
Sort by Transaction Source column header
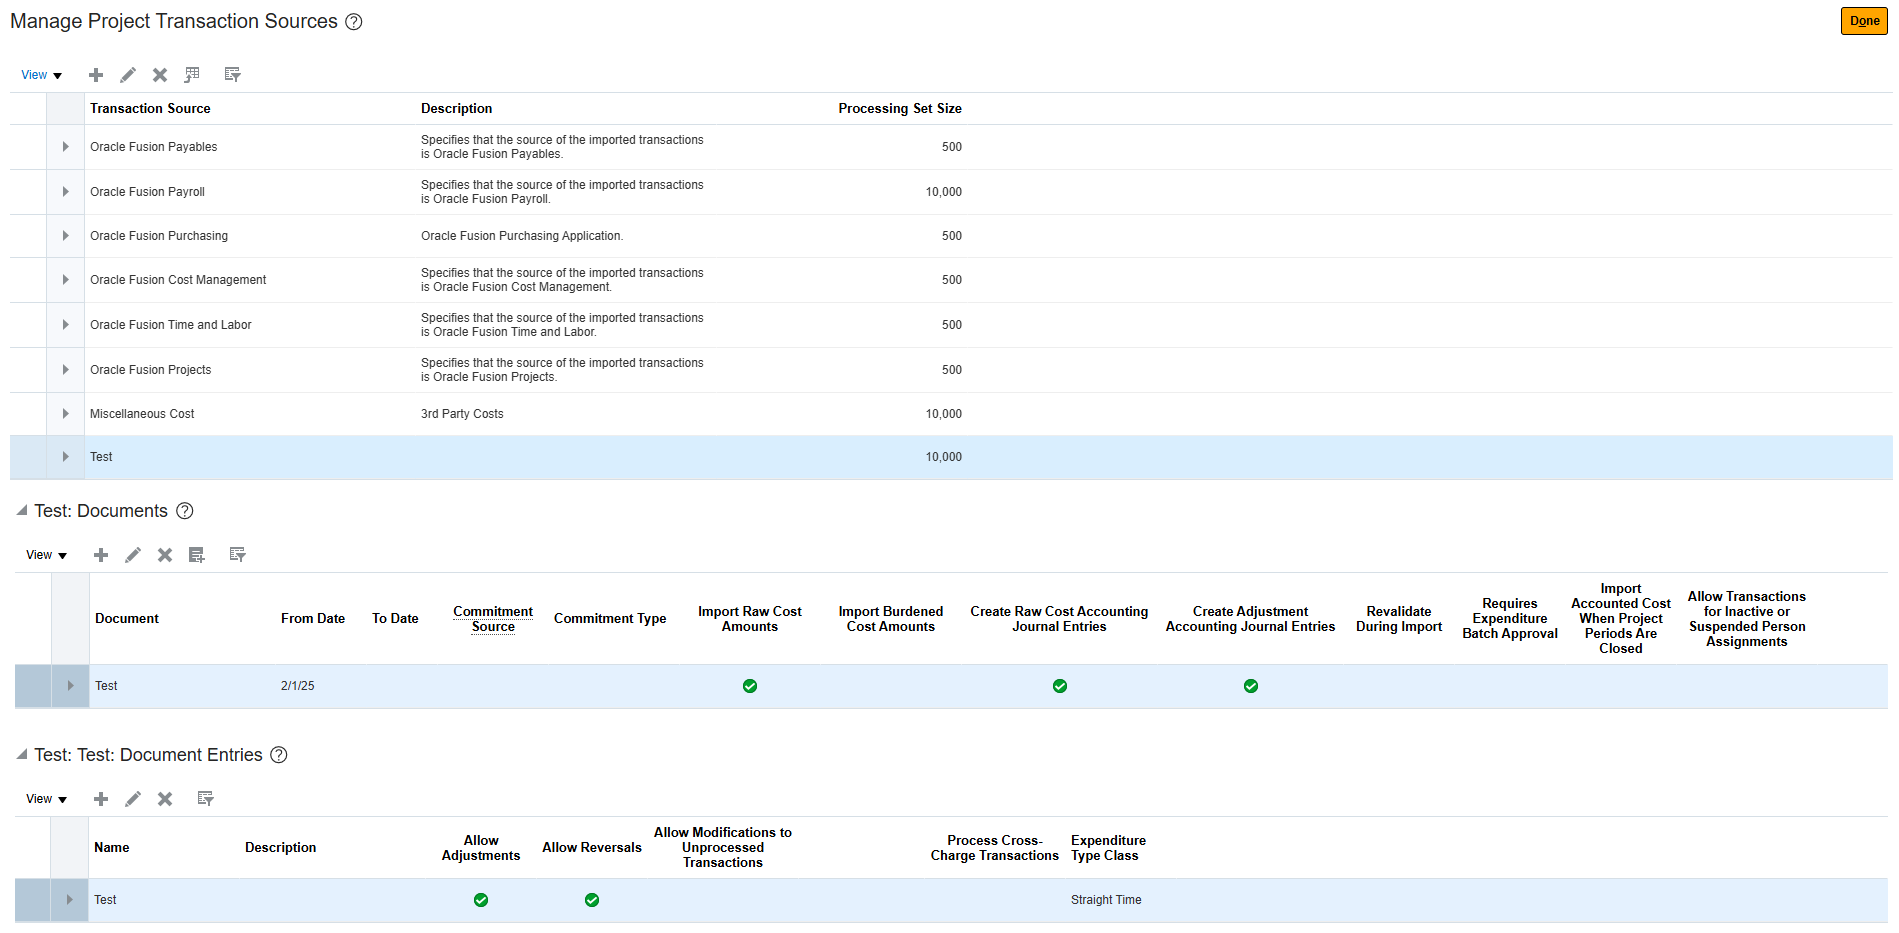tap(150, 109)
